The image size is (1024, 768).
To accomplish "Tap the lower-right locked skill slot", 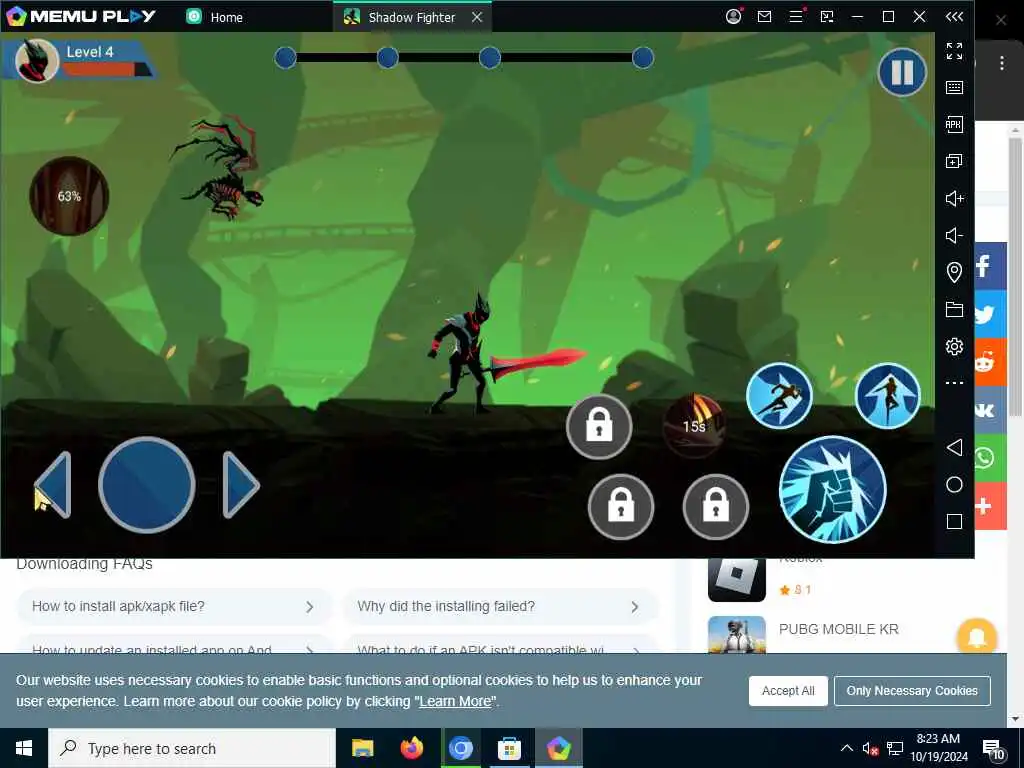I will tap(716, 507).
